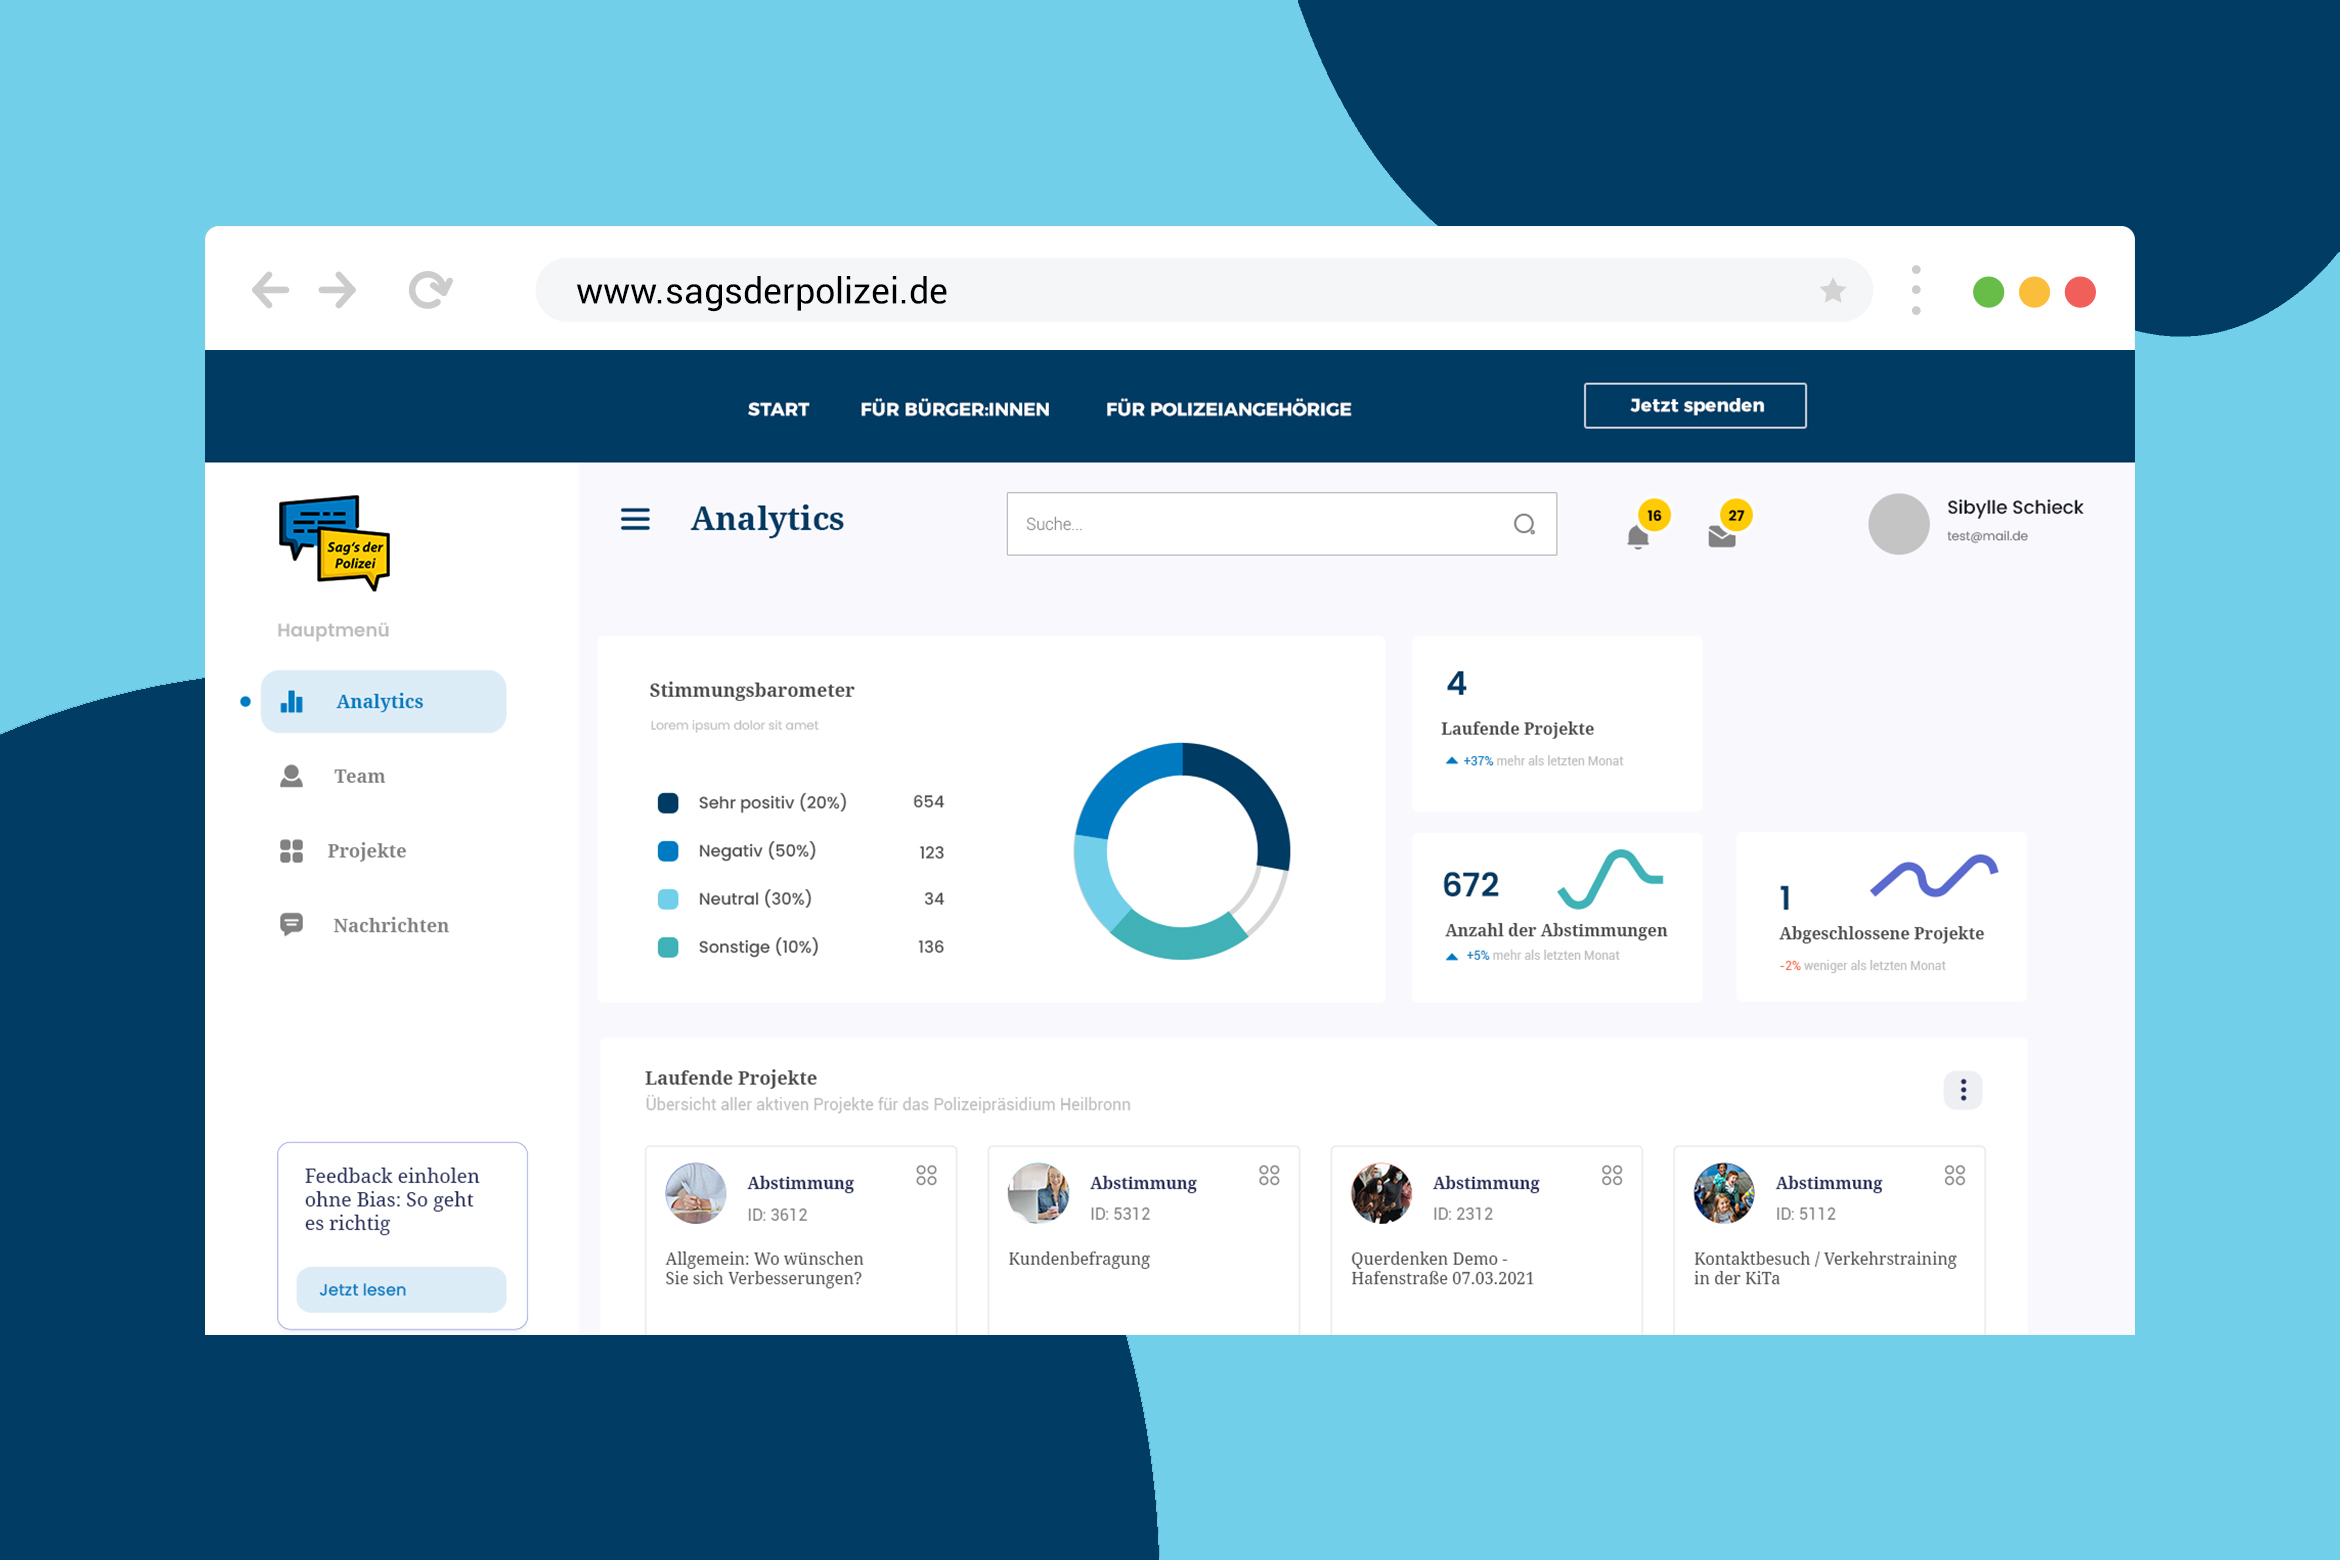Click the Jetzt spenden button
This screenshot has height=1560, width=2340.
pyautogui.click(x=1694, y=406)
